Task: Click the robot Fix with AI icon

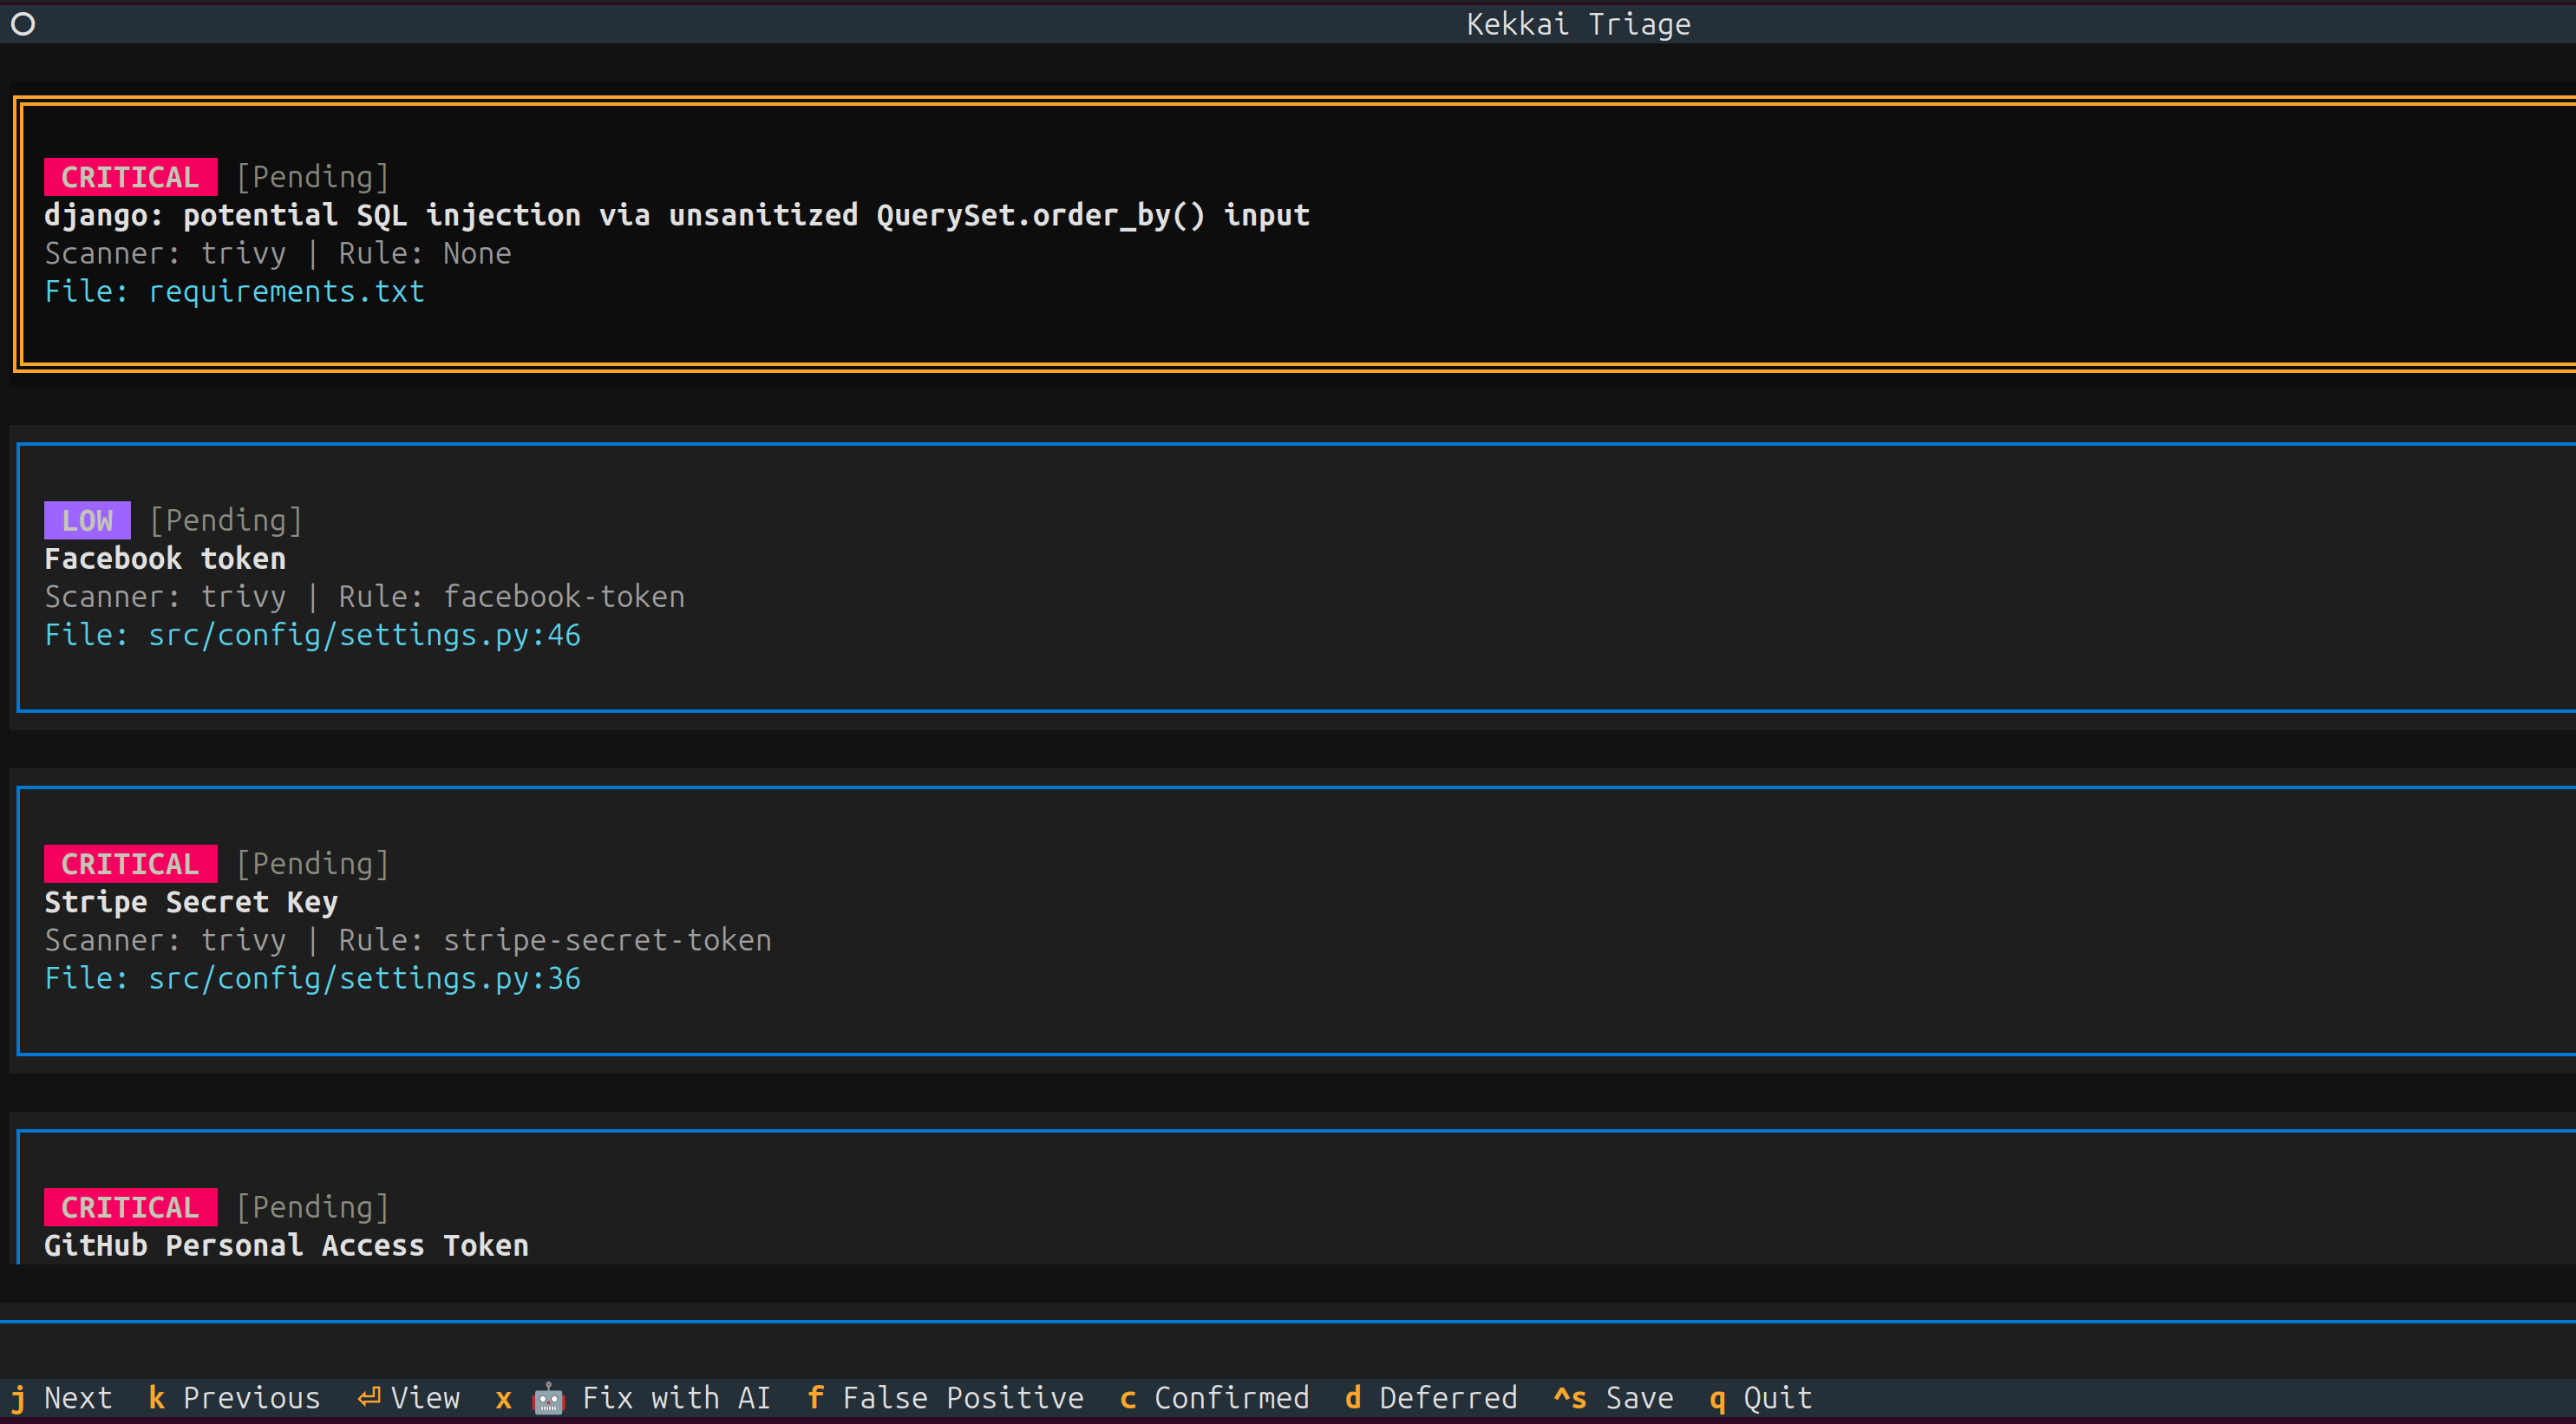Action: pos(548,1398)
